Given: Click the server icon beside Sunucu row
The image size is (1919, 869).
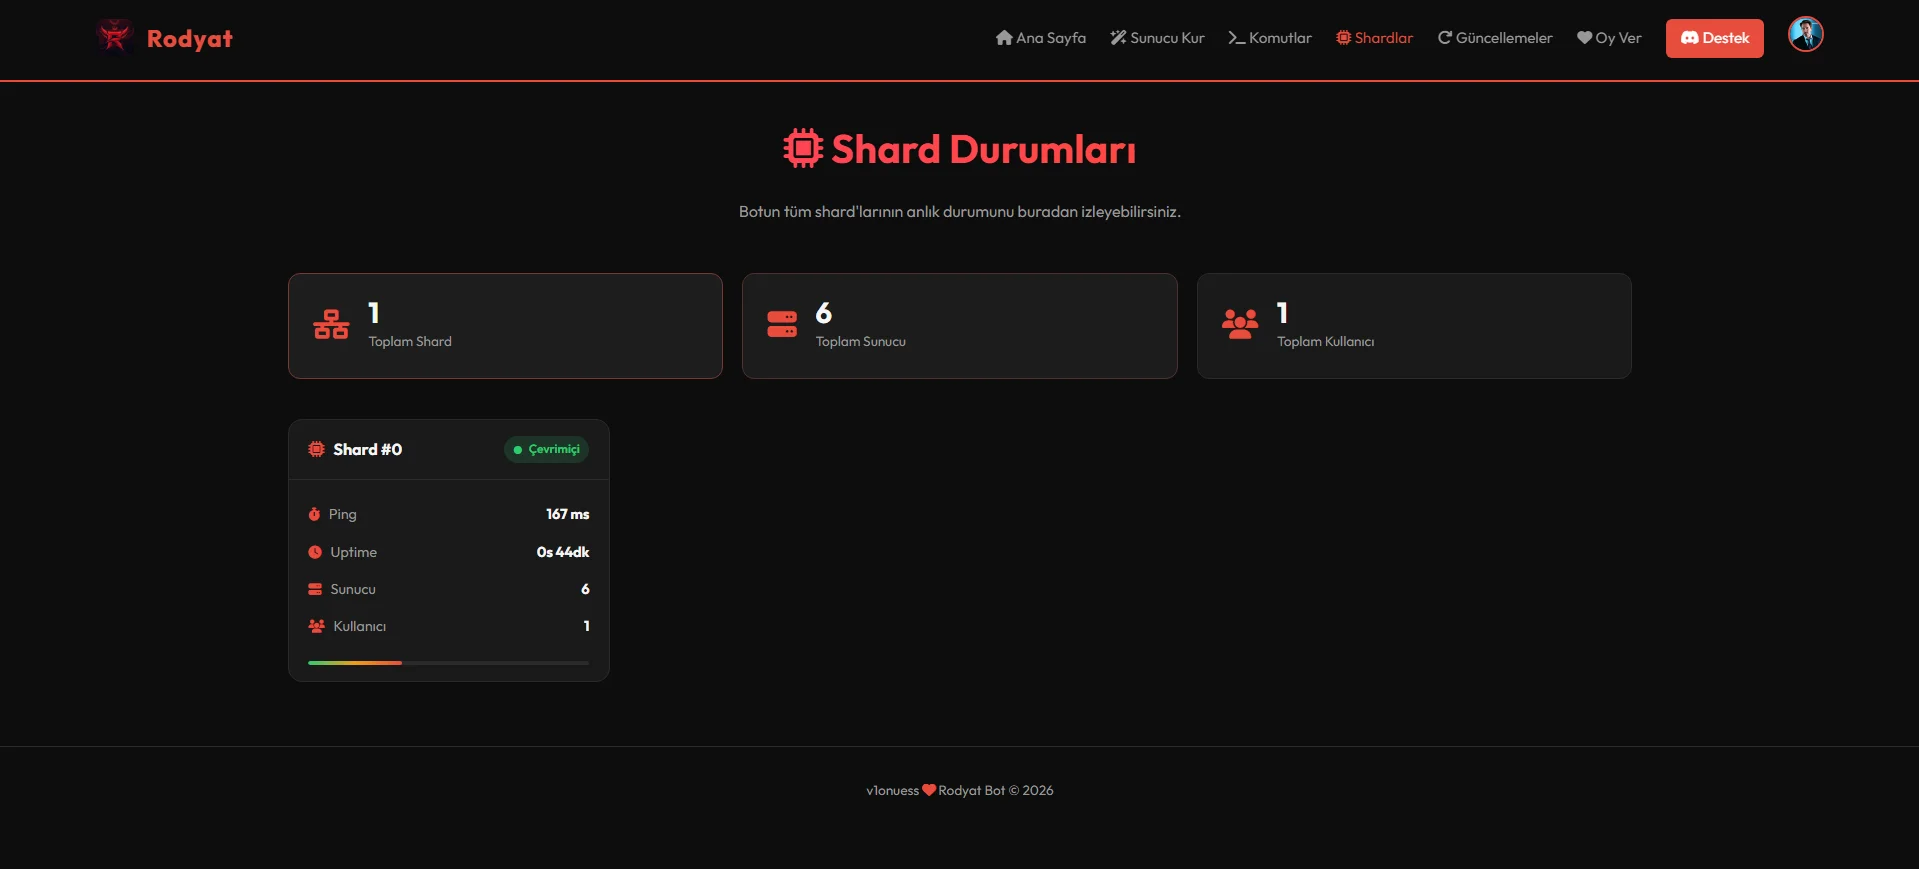Looking at the screenshot, I should pyautogui.click(x=315, y=589).
